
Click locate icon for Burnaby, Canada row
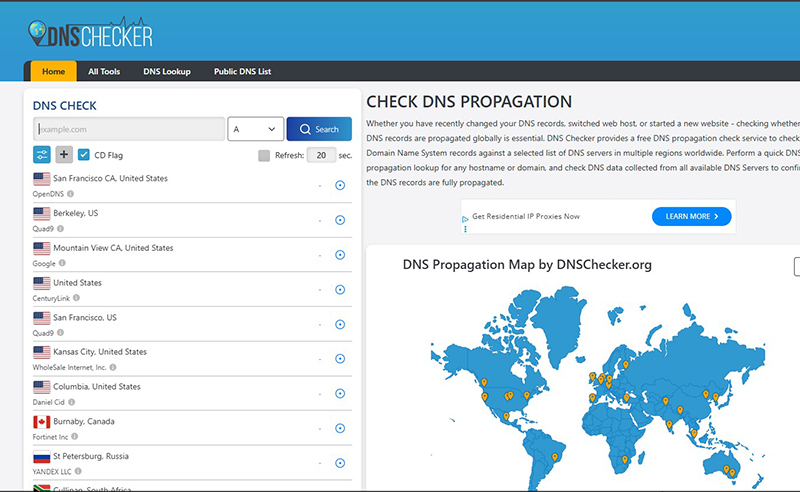pos(340,428)
